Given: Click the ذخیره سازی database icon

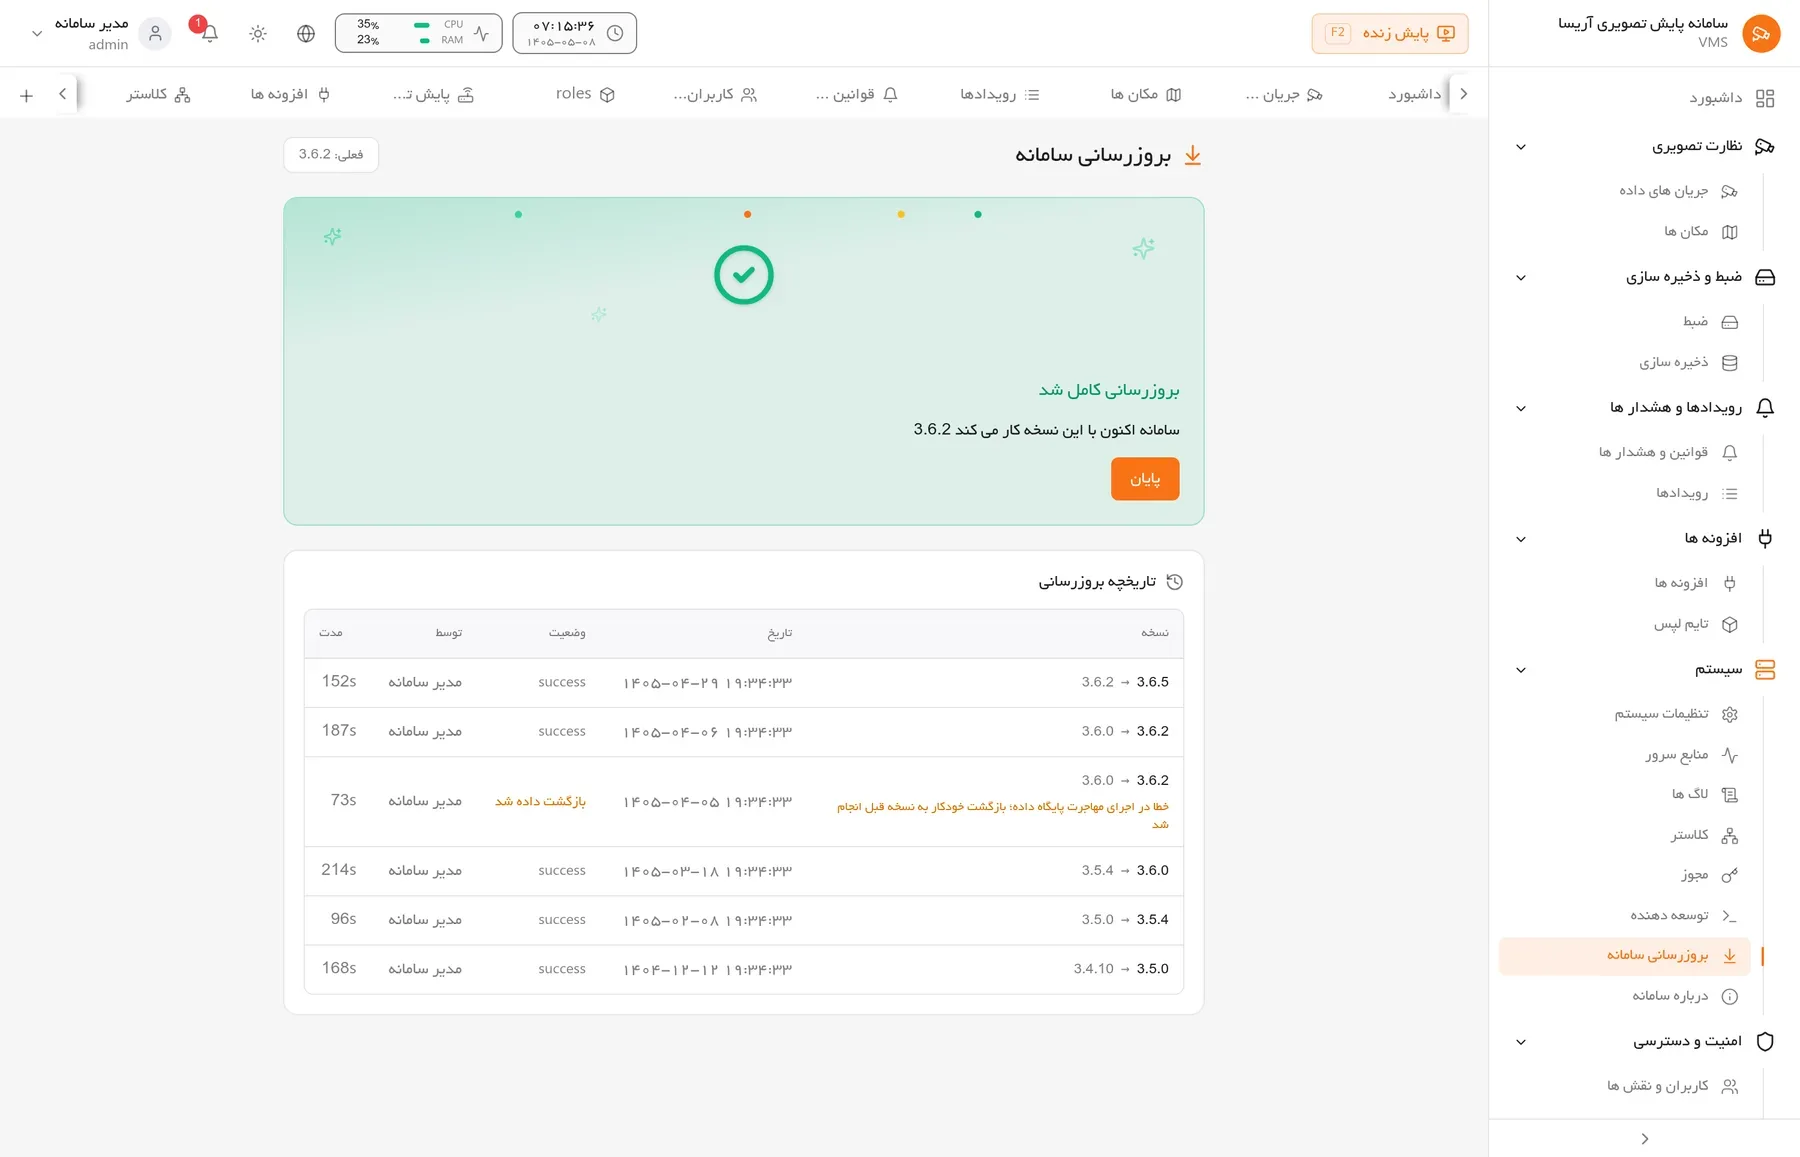Looking at the screenshot, I should [x=1730, y=363].
